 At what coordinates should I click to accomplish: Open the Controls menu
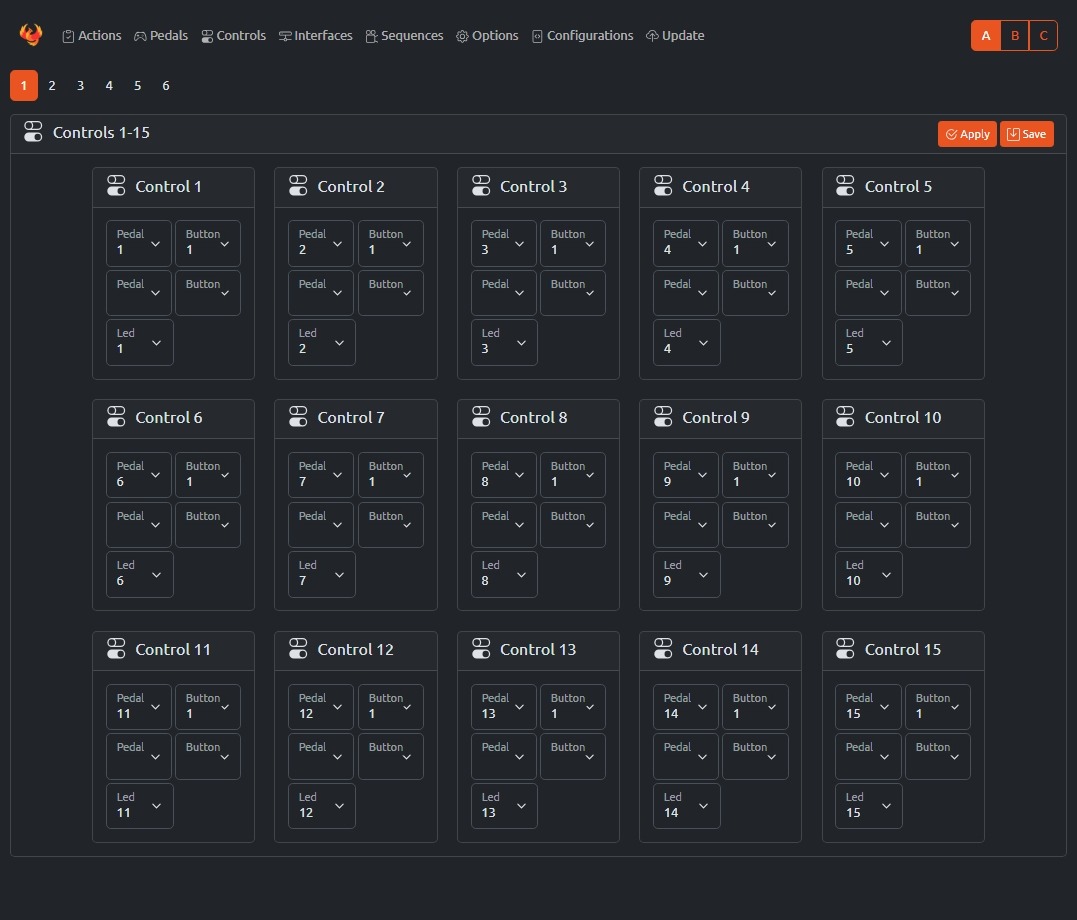click(x=234, y=36)
